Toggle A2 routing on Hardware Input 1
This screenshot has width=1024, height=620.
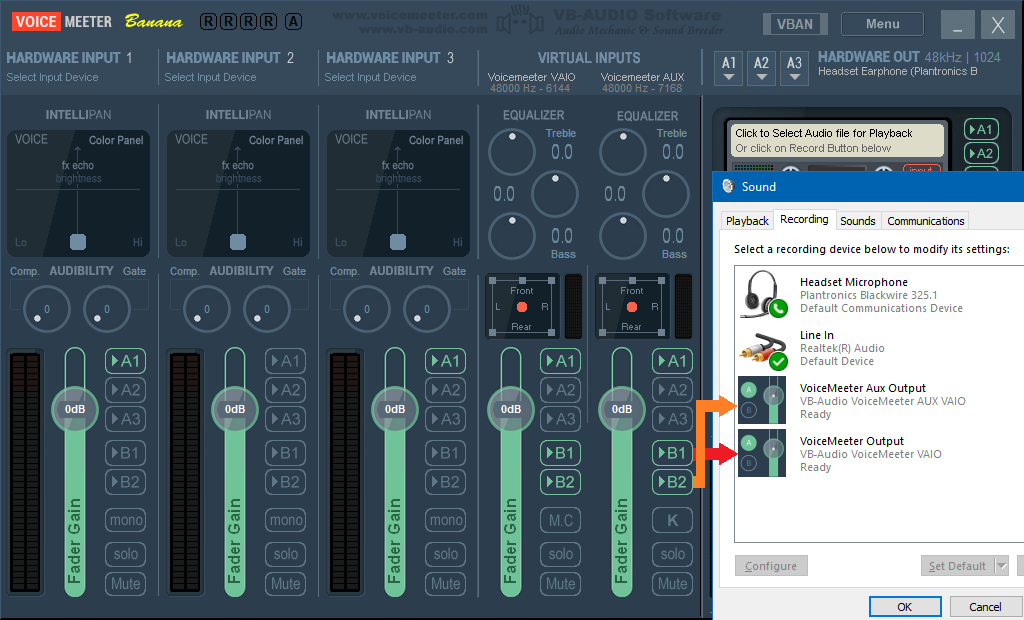125,390
